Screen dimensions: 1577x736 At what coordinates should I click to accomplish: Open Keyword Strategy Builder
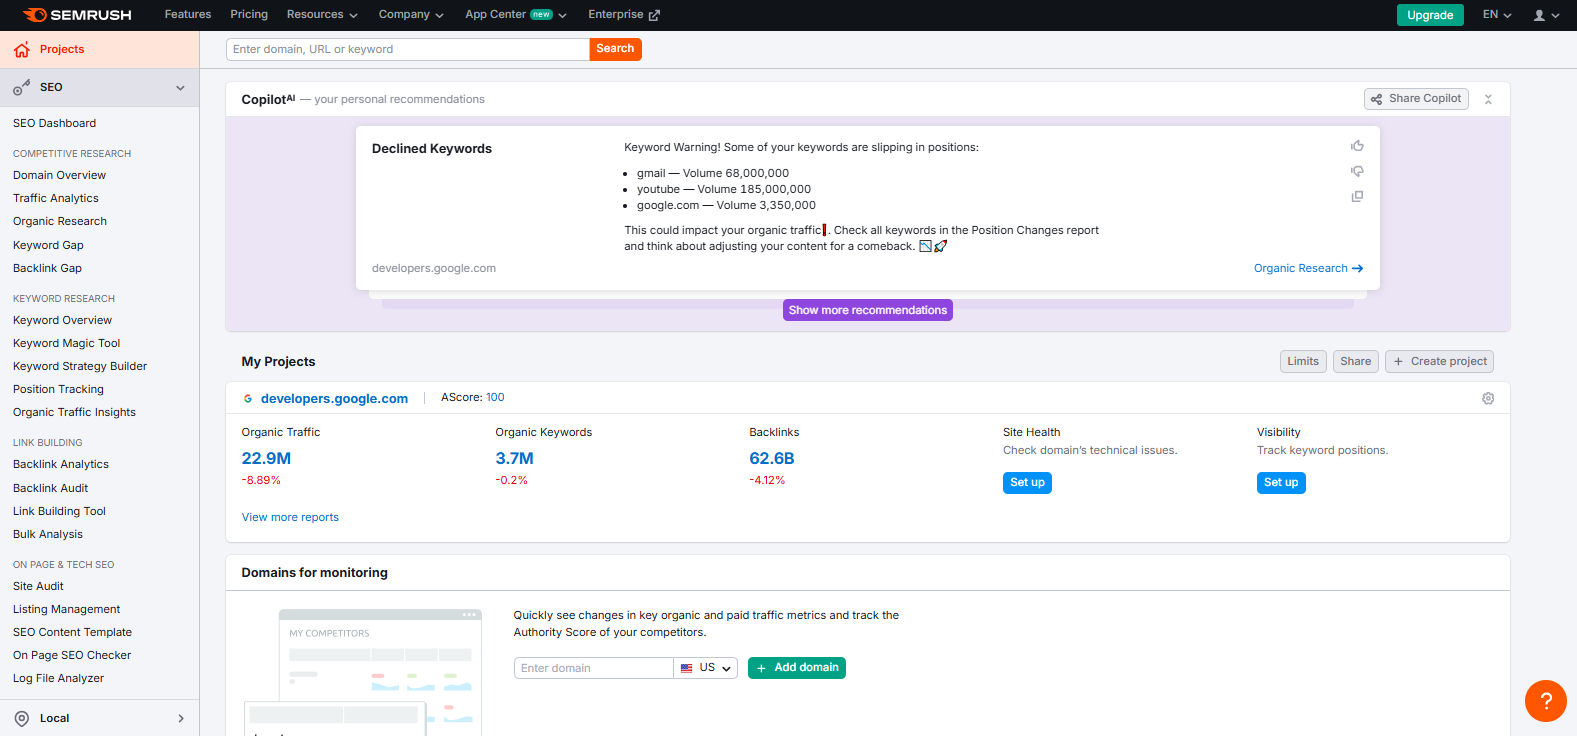click(80, 366)
